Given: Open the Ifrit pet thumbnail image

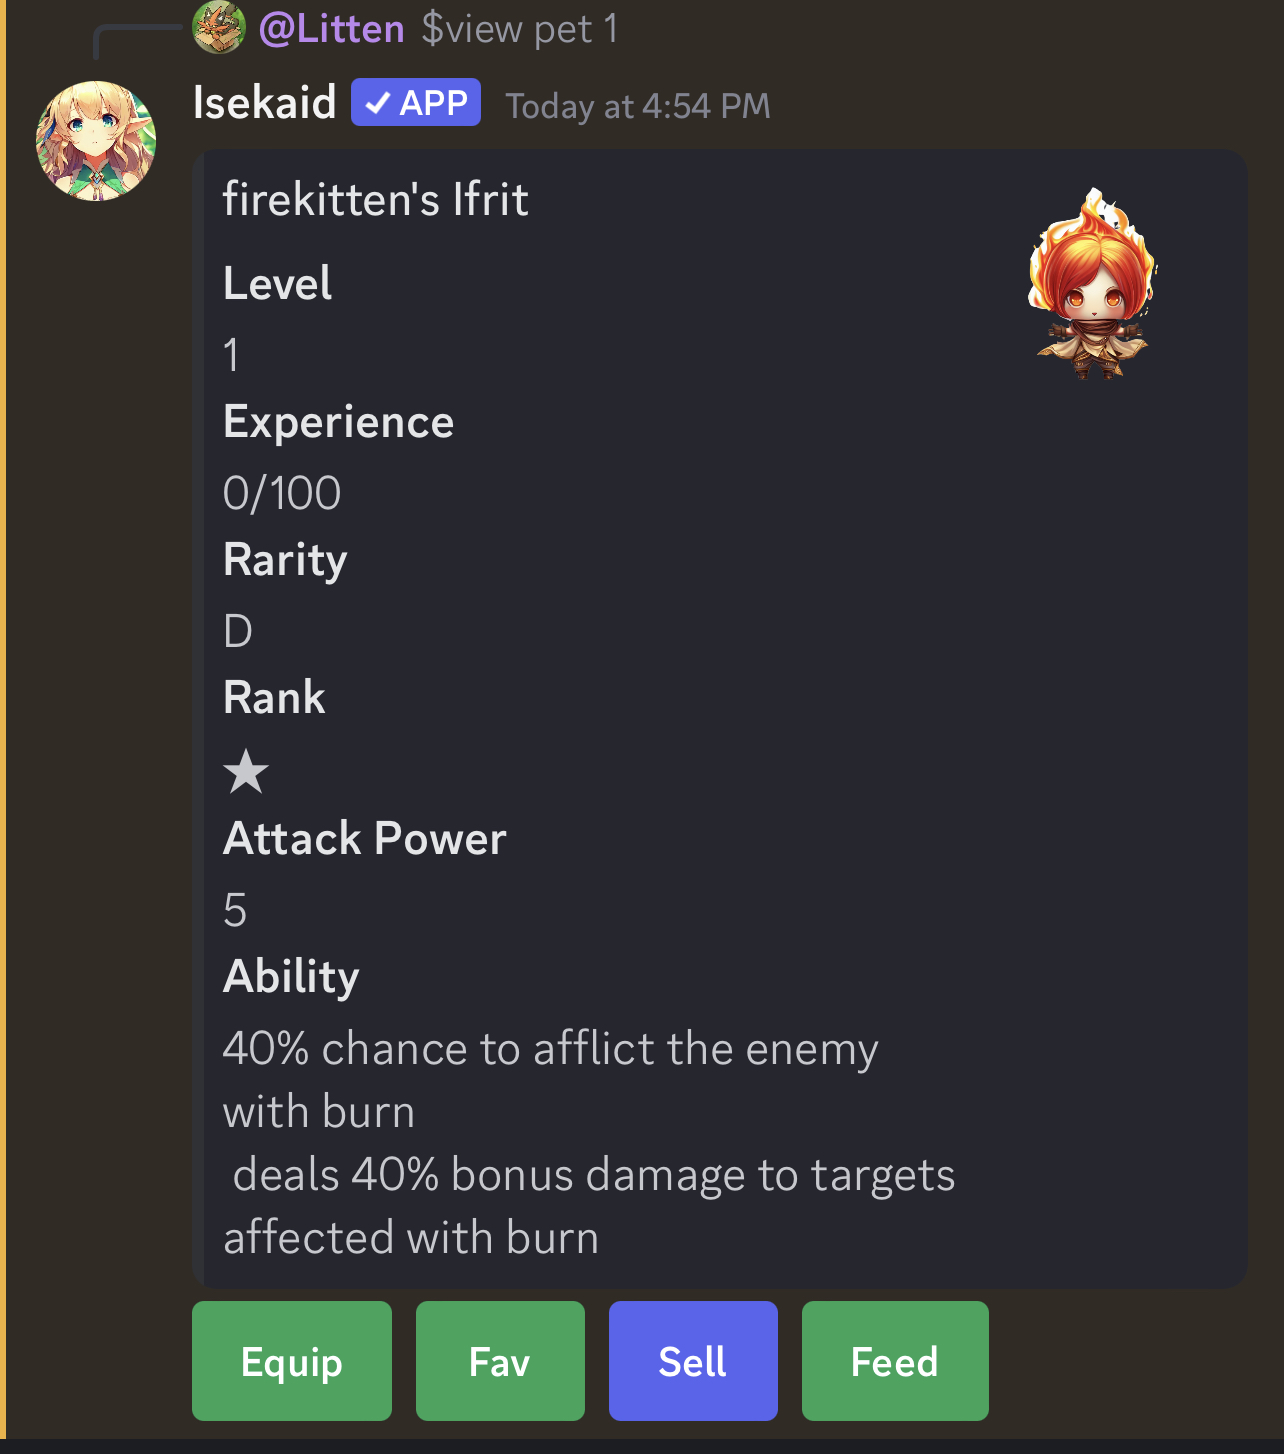Looking at the screenshot, I should point(1091,284).
